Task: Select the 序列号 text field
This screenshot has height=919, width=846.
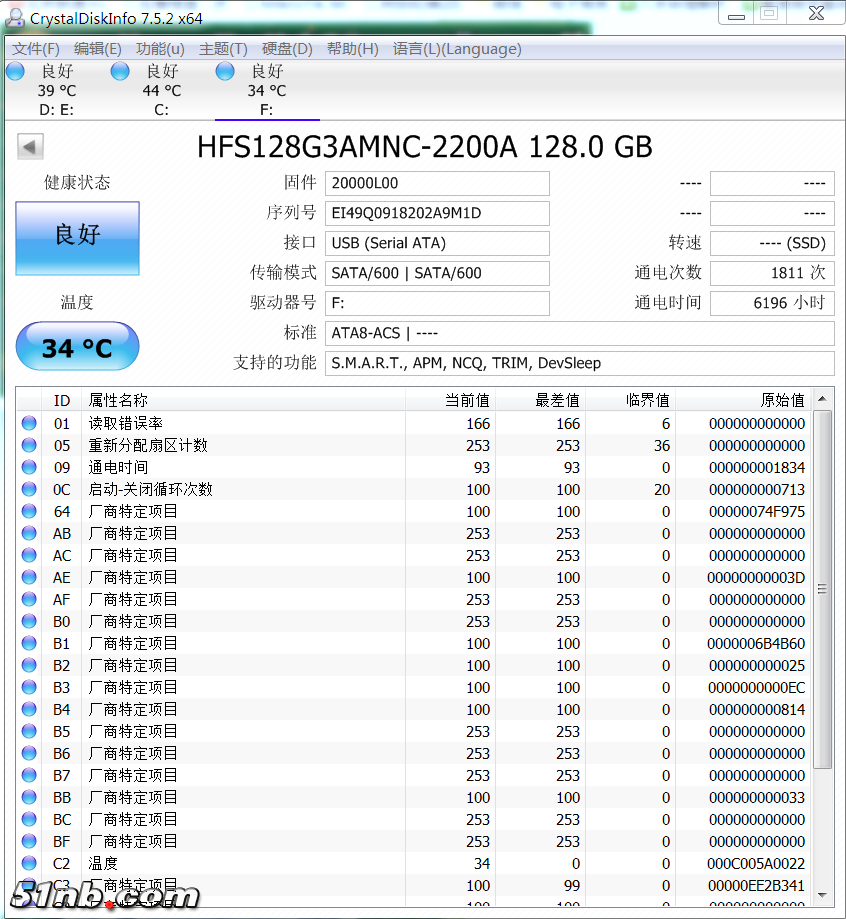Action: (437, 213)
